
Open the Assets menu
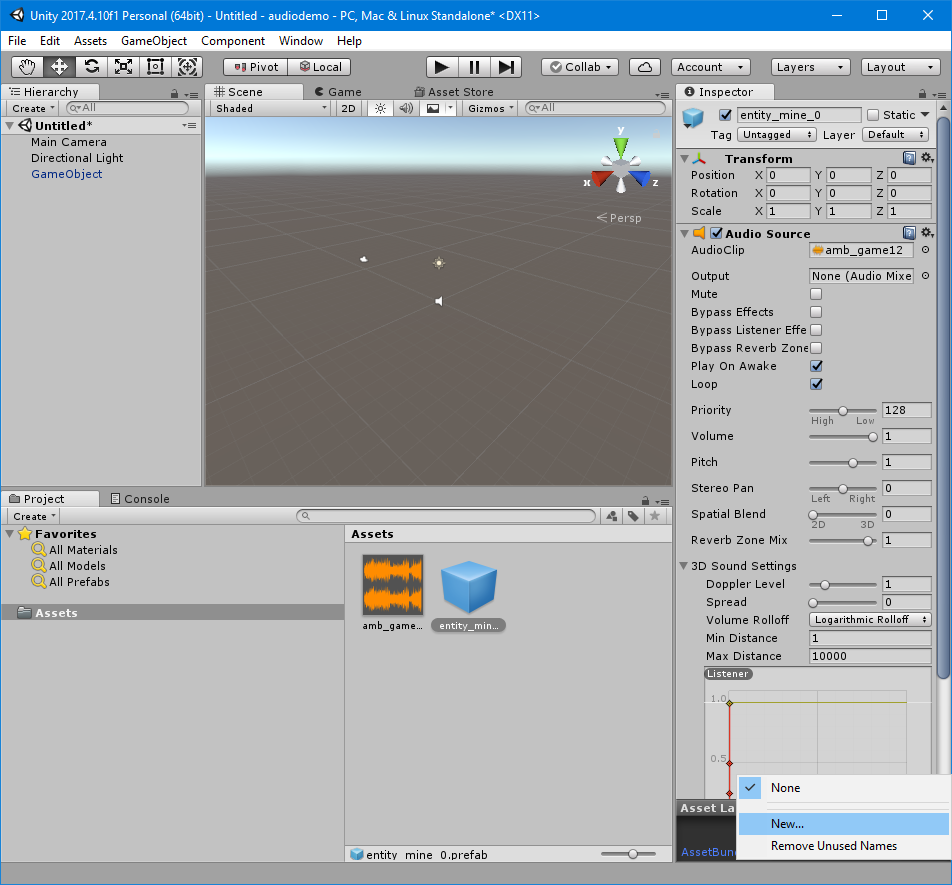tap(90, 41)
